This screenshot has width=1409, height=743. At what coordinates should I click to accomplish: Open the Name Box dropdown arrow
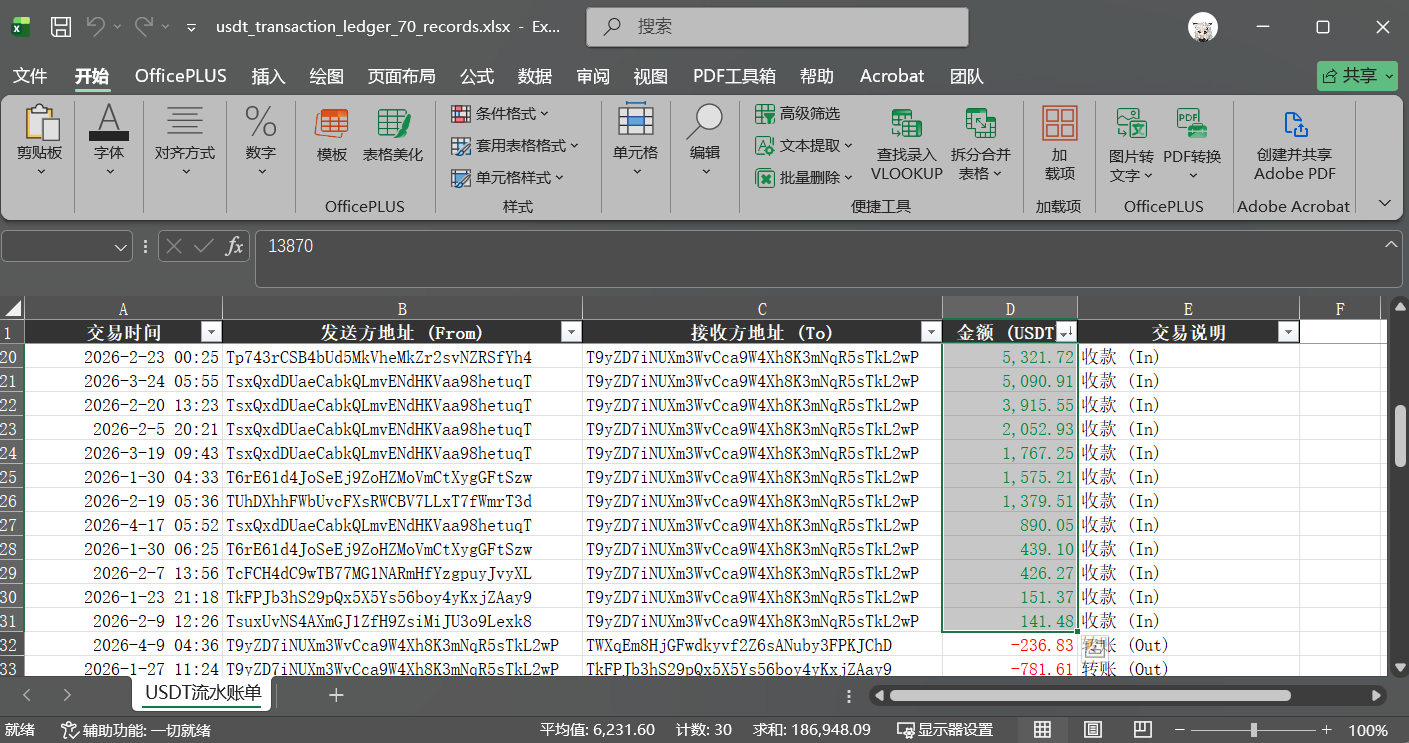pyautogui.click(x=121, y=246)
